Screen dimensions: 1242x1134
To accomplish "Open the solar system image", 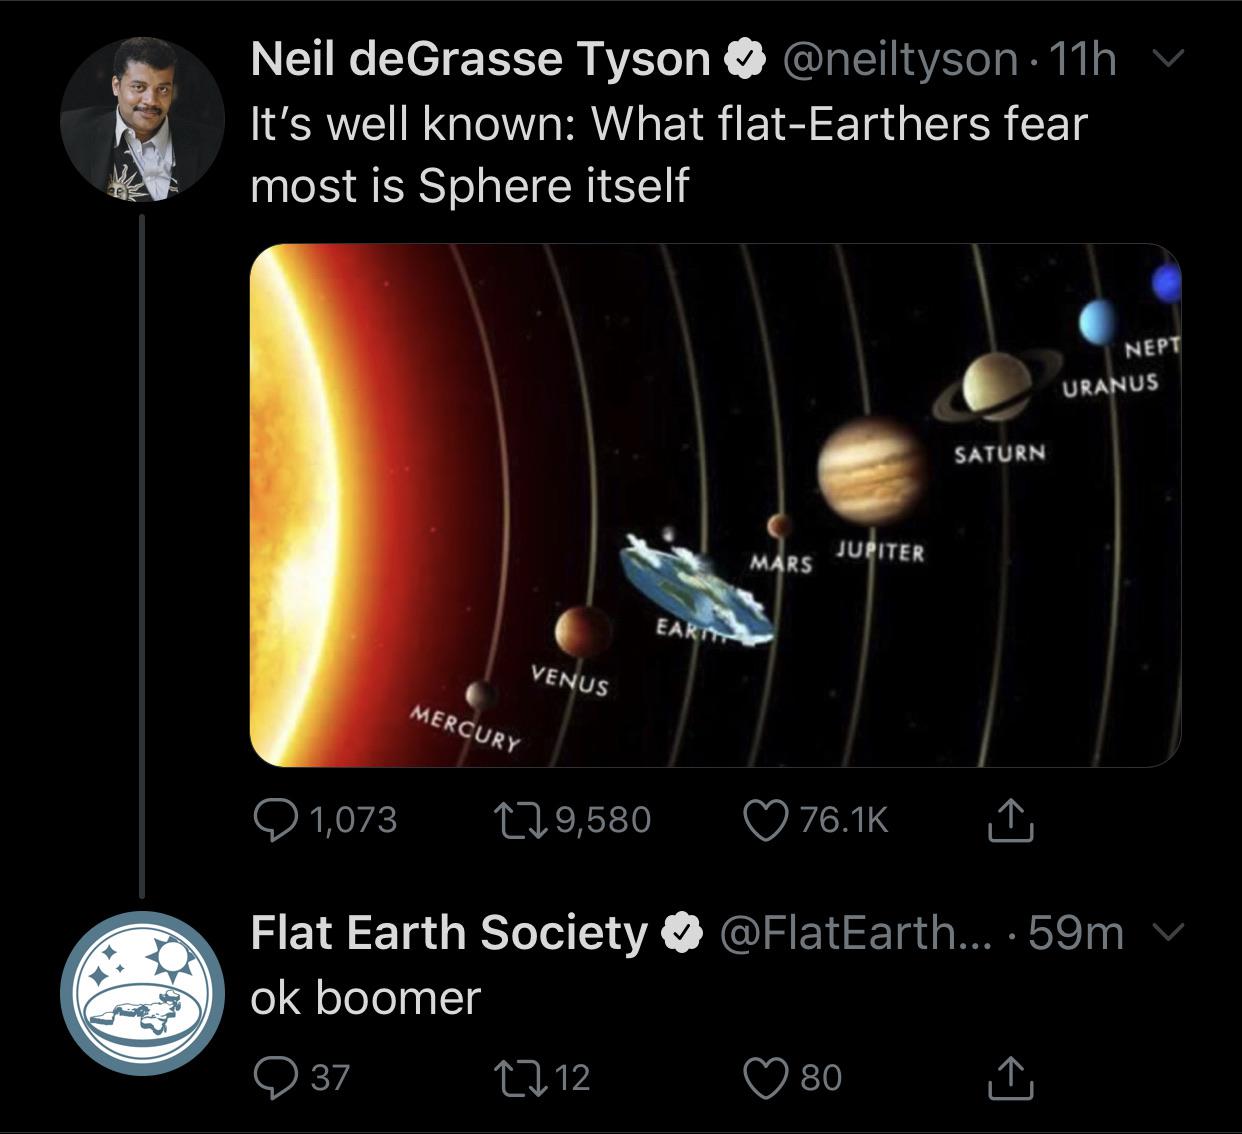I will tap(715, 505).
